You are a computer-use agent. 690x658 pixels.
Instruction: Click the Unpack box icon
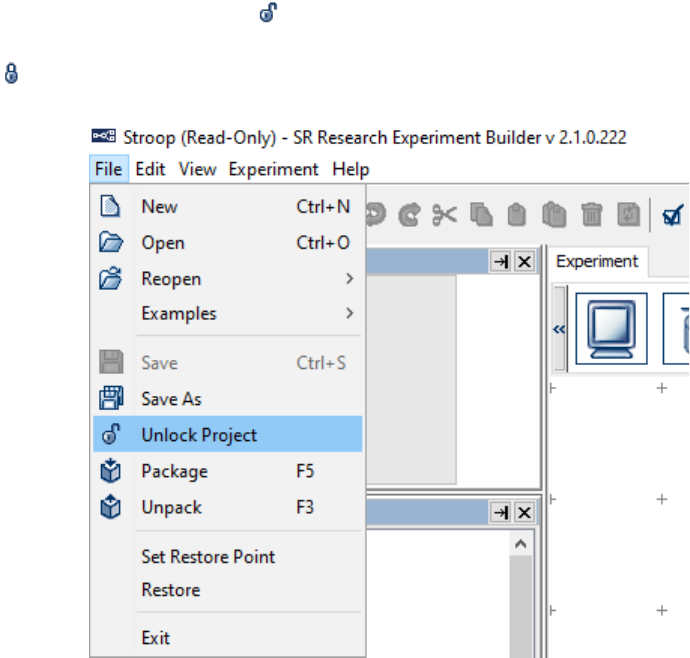click(x=110, y=507)
